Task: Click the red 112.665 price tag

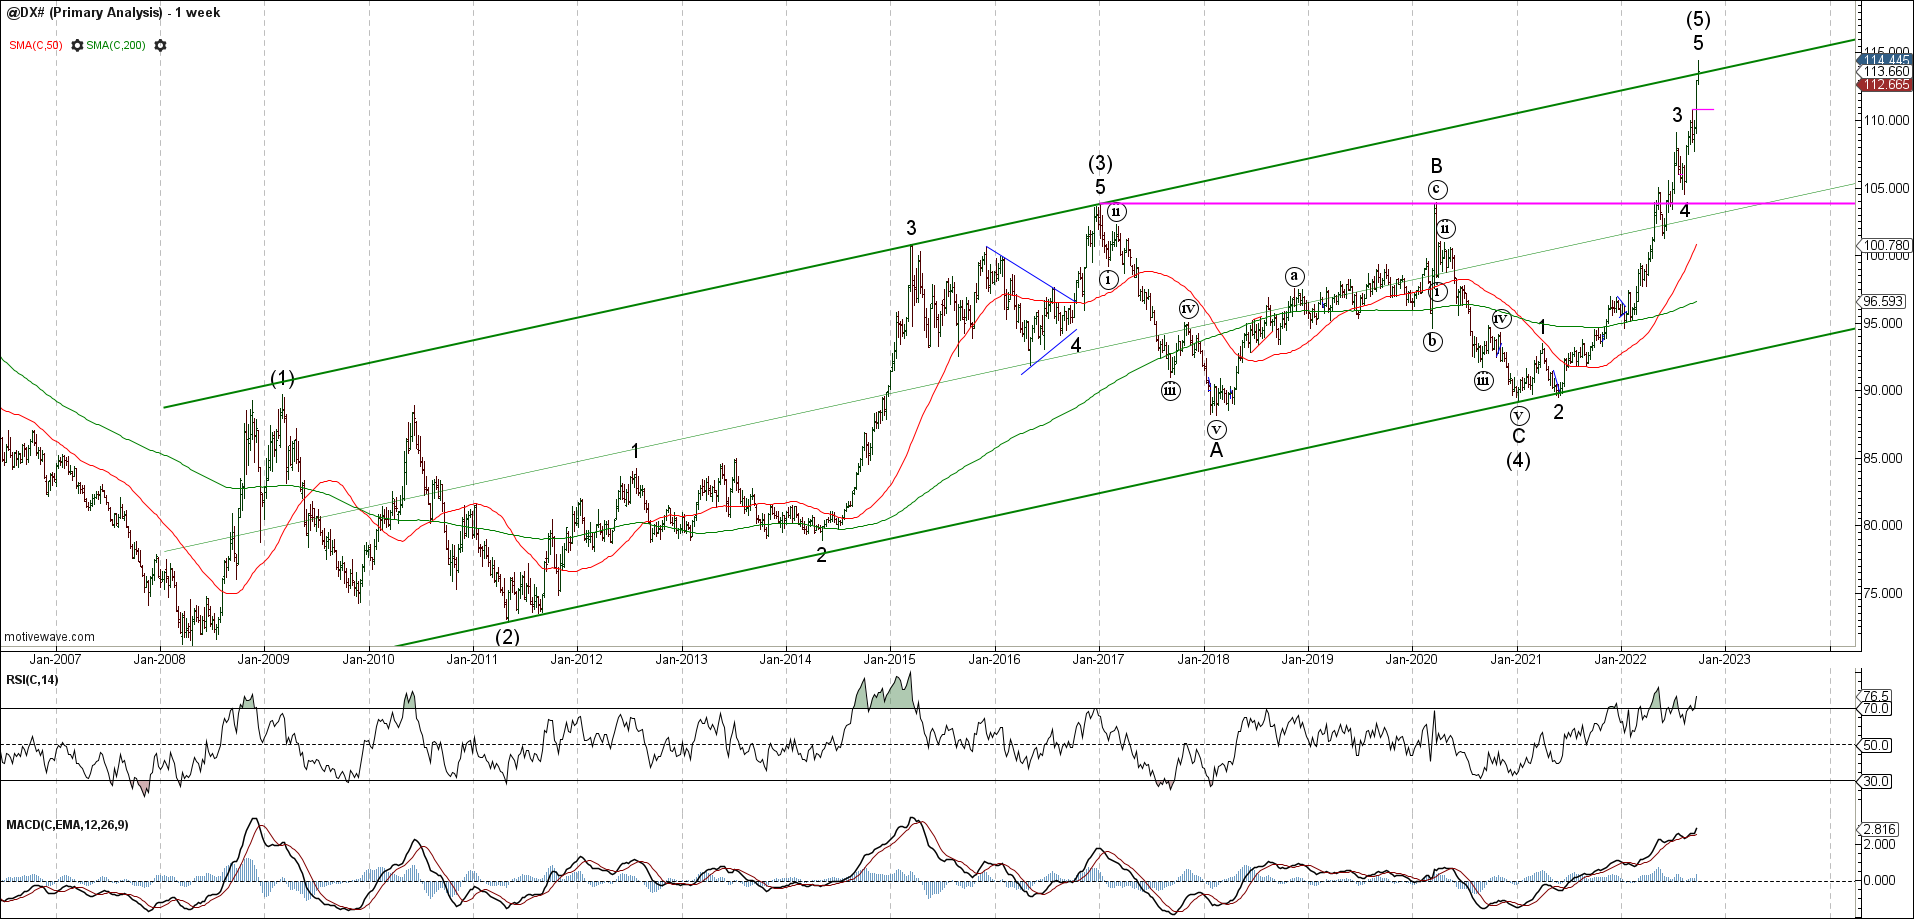Action: (1885, 85)
